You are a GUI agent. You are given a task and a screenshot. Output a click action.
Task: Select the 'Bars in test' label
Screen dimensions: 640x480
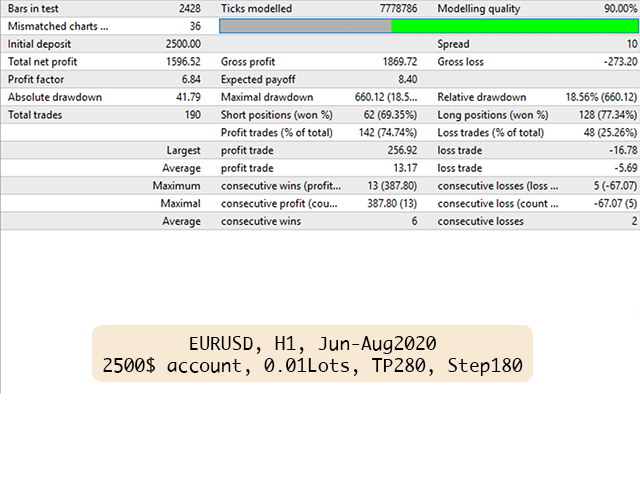coord(33,9)
